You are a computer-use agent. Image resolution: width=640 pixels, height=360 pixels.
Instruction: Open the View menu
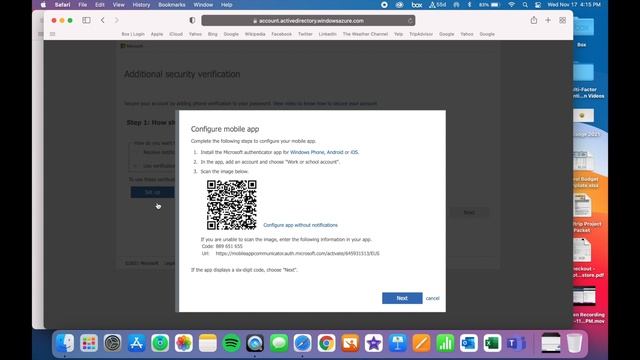tap(118, 5)
